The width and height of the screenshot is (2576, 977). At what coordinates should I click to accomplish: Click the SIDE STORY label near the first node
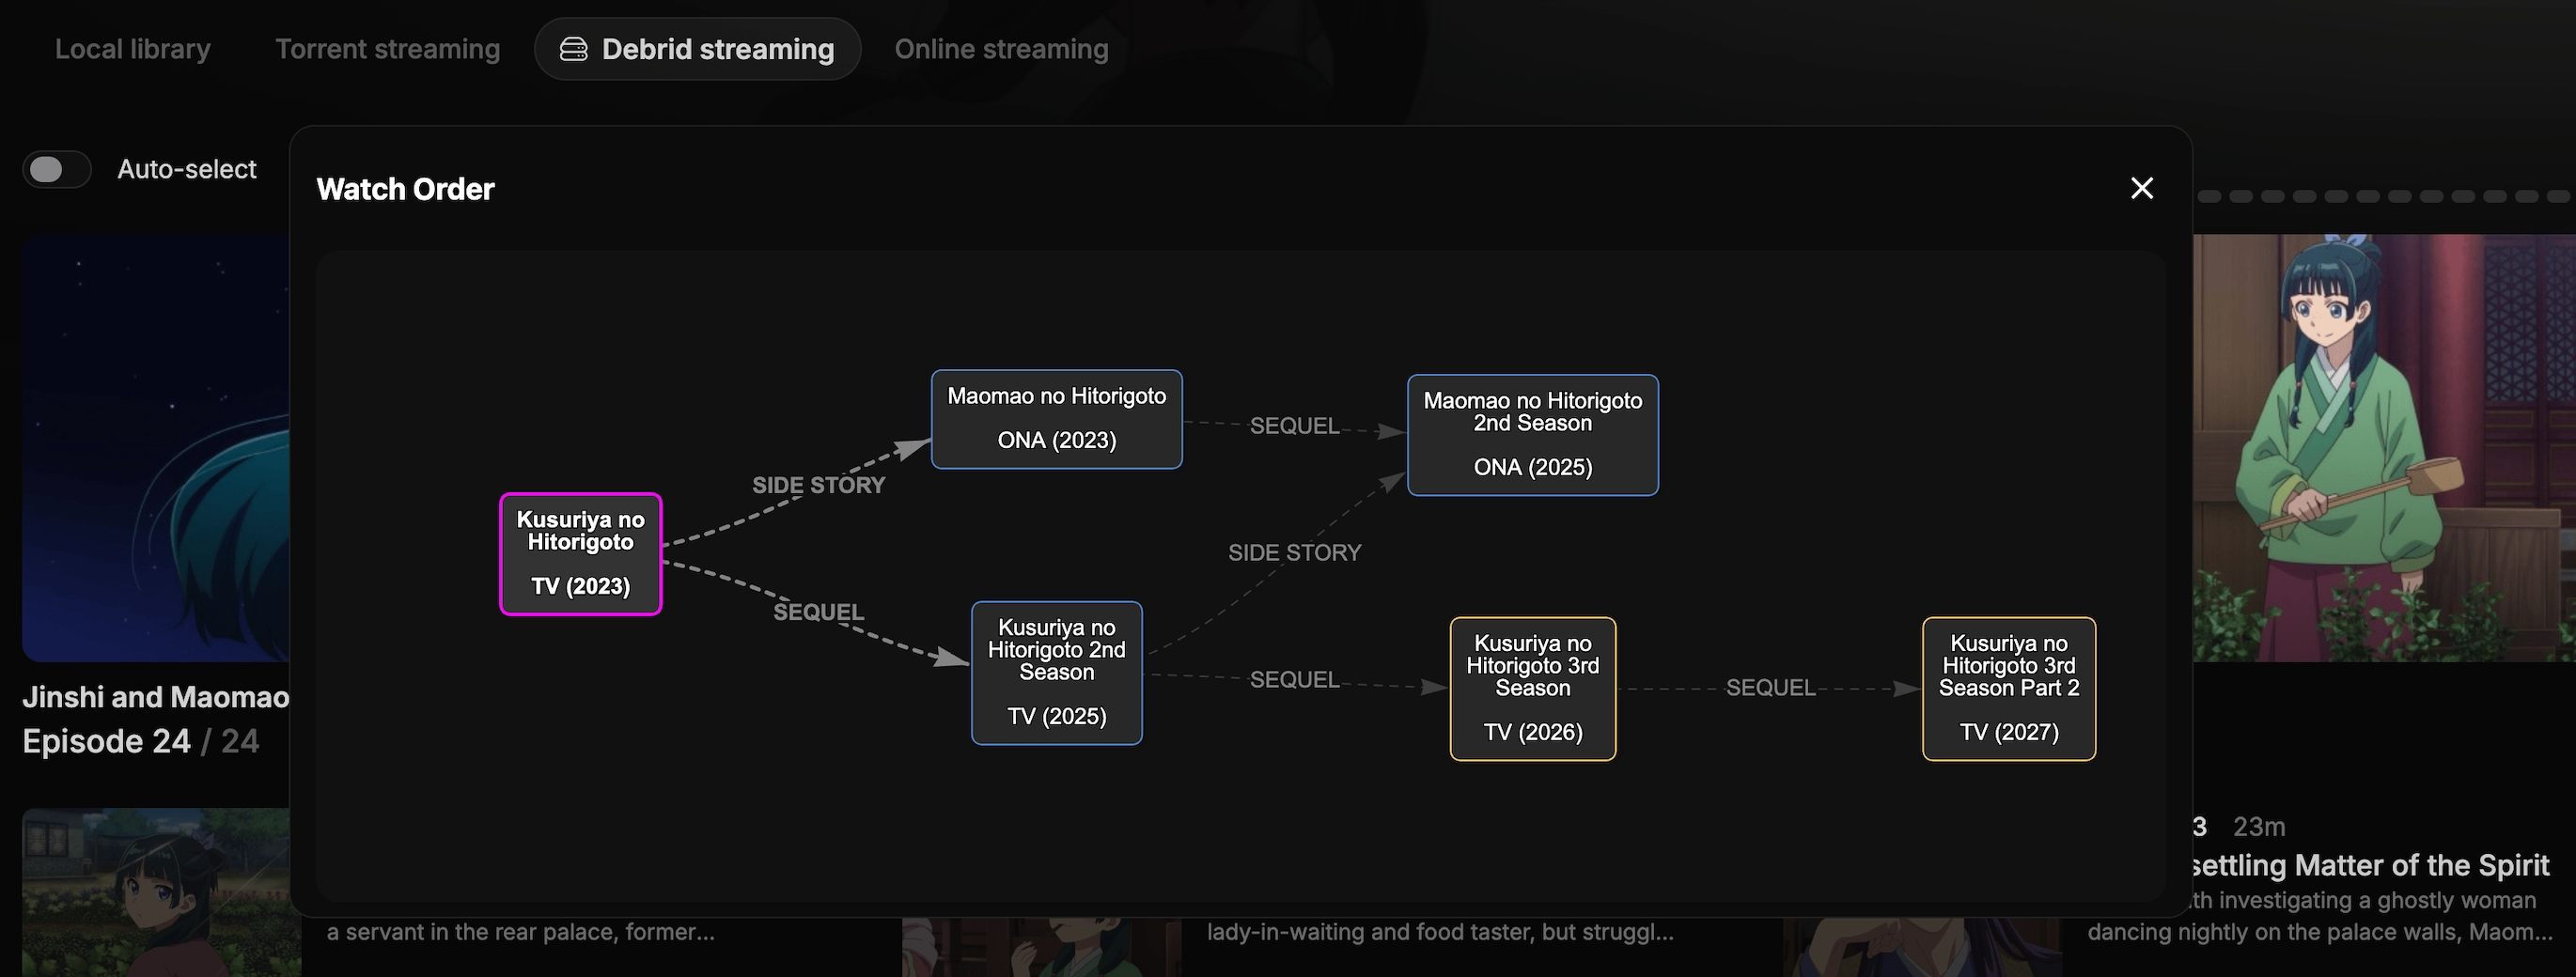[818, 485]
